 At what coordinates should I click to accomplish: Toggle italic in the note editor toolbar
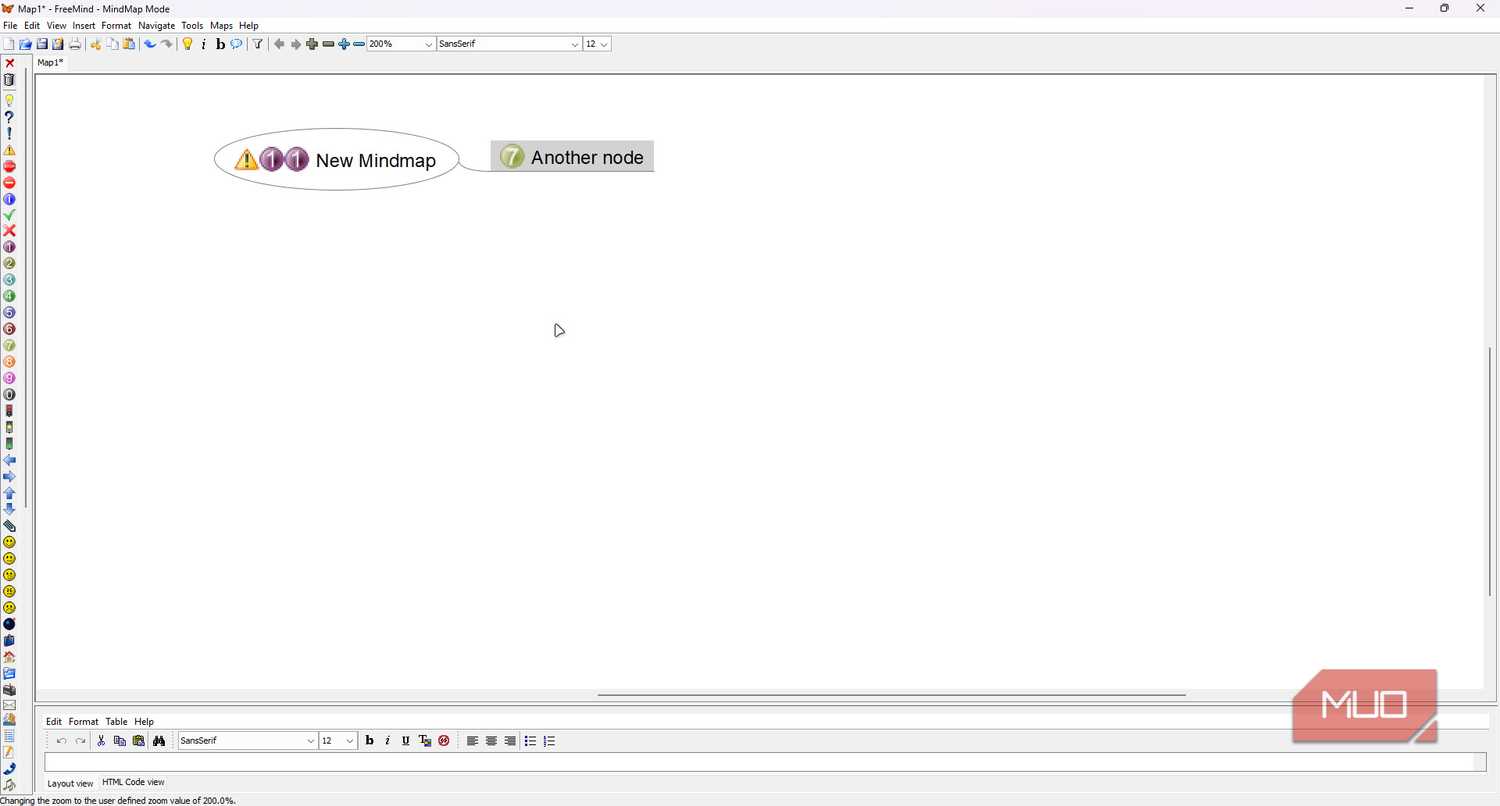click(387, 741)
